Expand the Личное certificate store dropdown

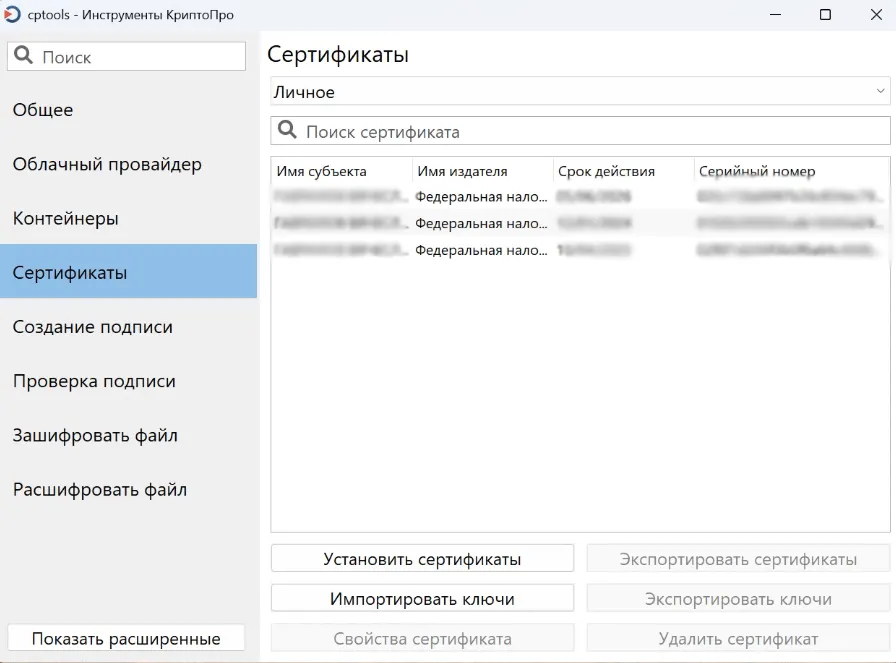(880, 91)
